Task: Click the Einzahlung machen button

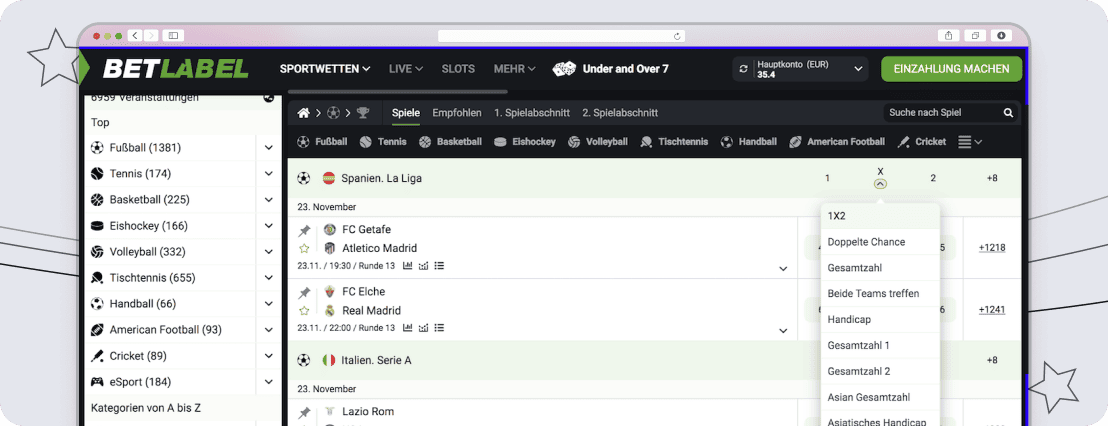Action: click(x=951, y=69)
